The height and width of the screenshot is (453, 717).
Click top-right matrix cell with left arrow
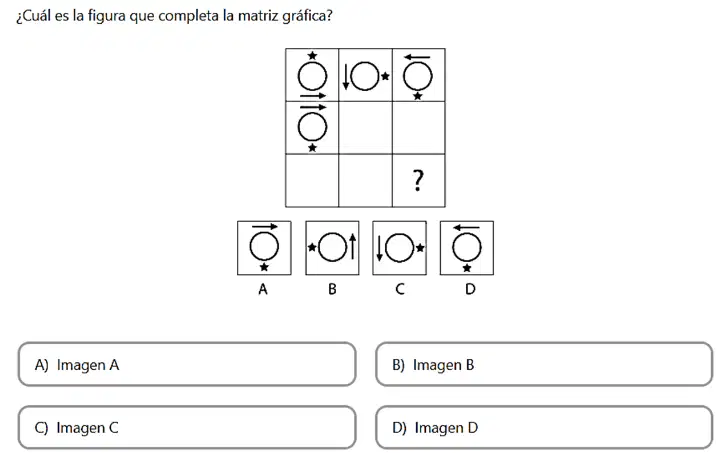tap(418, 75)
